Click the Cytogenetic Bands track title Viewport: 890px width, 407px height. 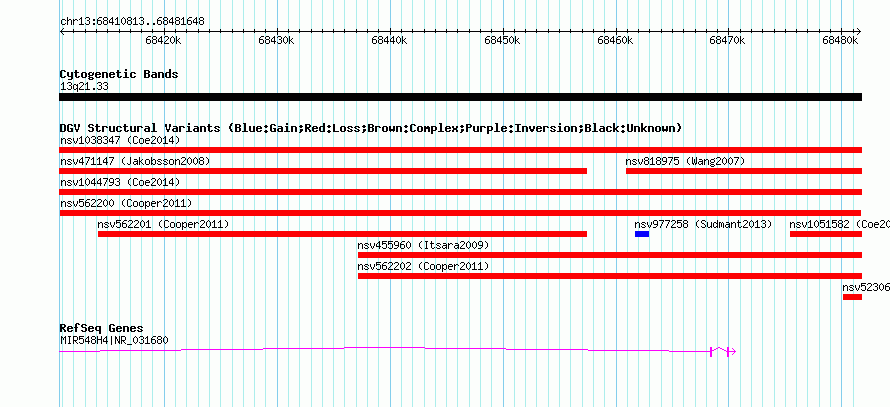(x=119, y=74)
